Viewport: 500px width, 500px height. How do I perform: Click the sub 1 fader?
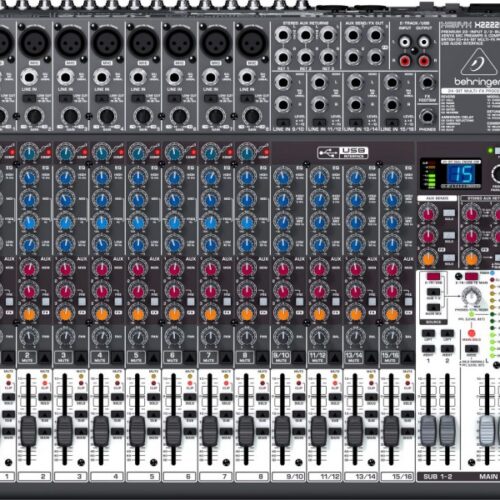[x=428, y=430]
